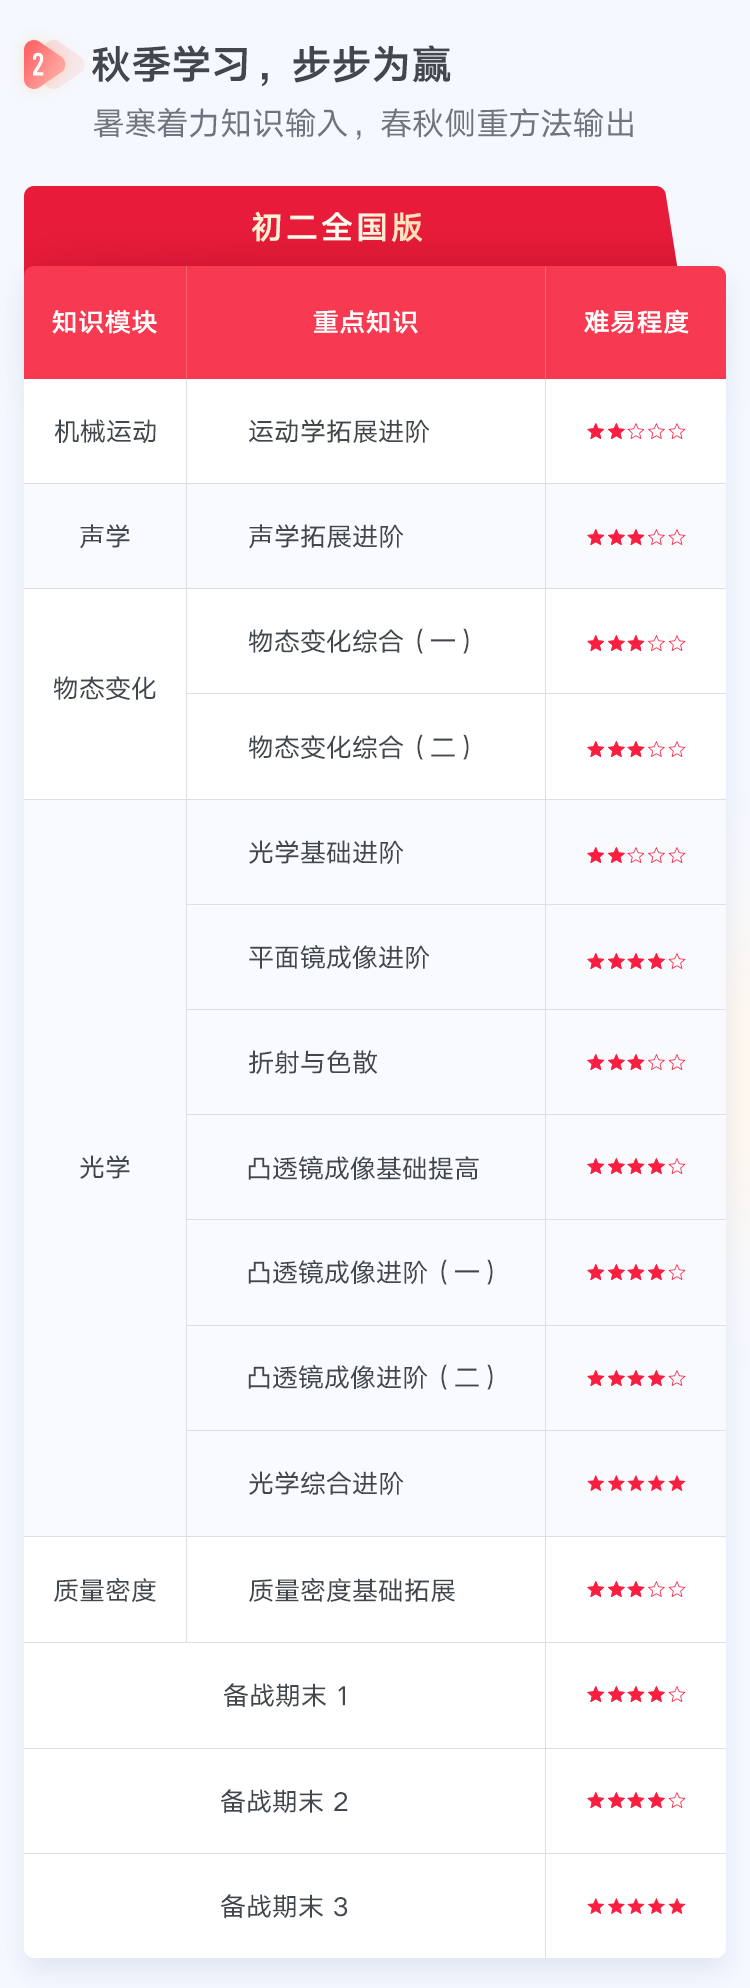Screen dimensions: 750x1988
Task: Click the star rating for 质量密度基础拓展
Action: (x=636, y=1589)
